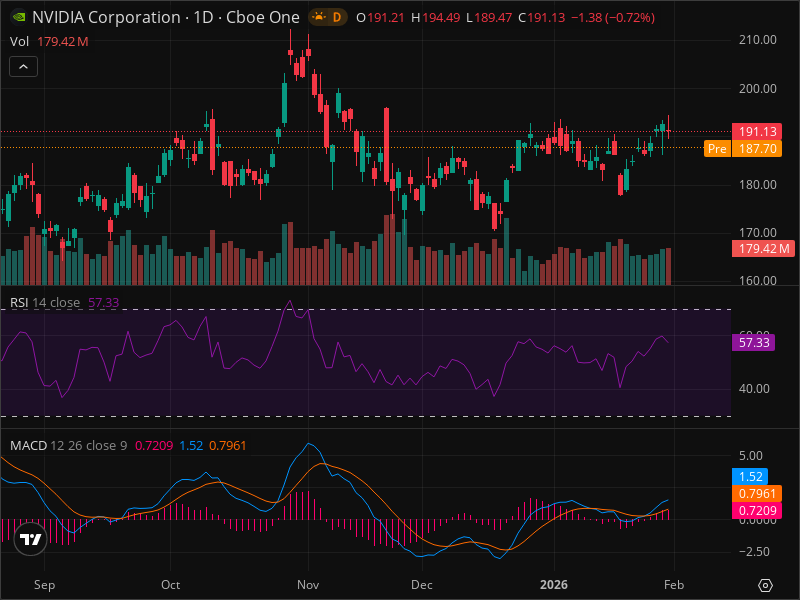Screen dimensions: 800x600
Task: Click the H 194.49 high value in header
Action: tap(435, 18)
